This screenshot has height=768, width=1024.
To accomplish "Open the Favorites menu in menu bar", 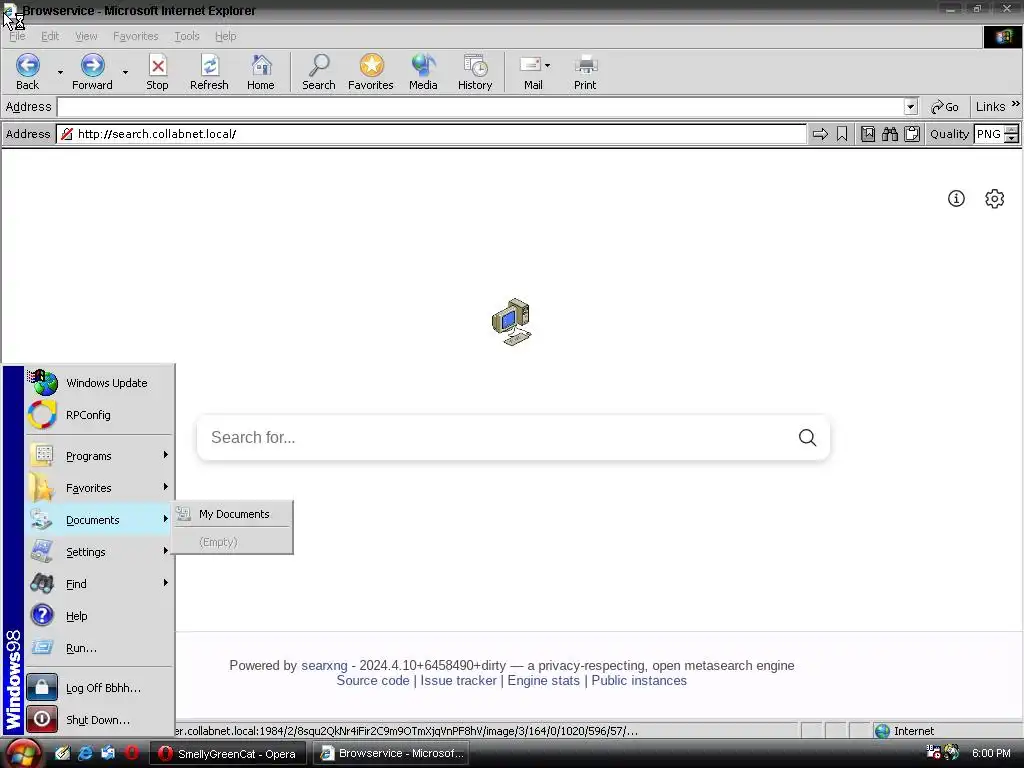I will coord(135,36).
